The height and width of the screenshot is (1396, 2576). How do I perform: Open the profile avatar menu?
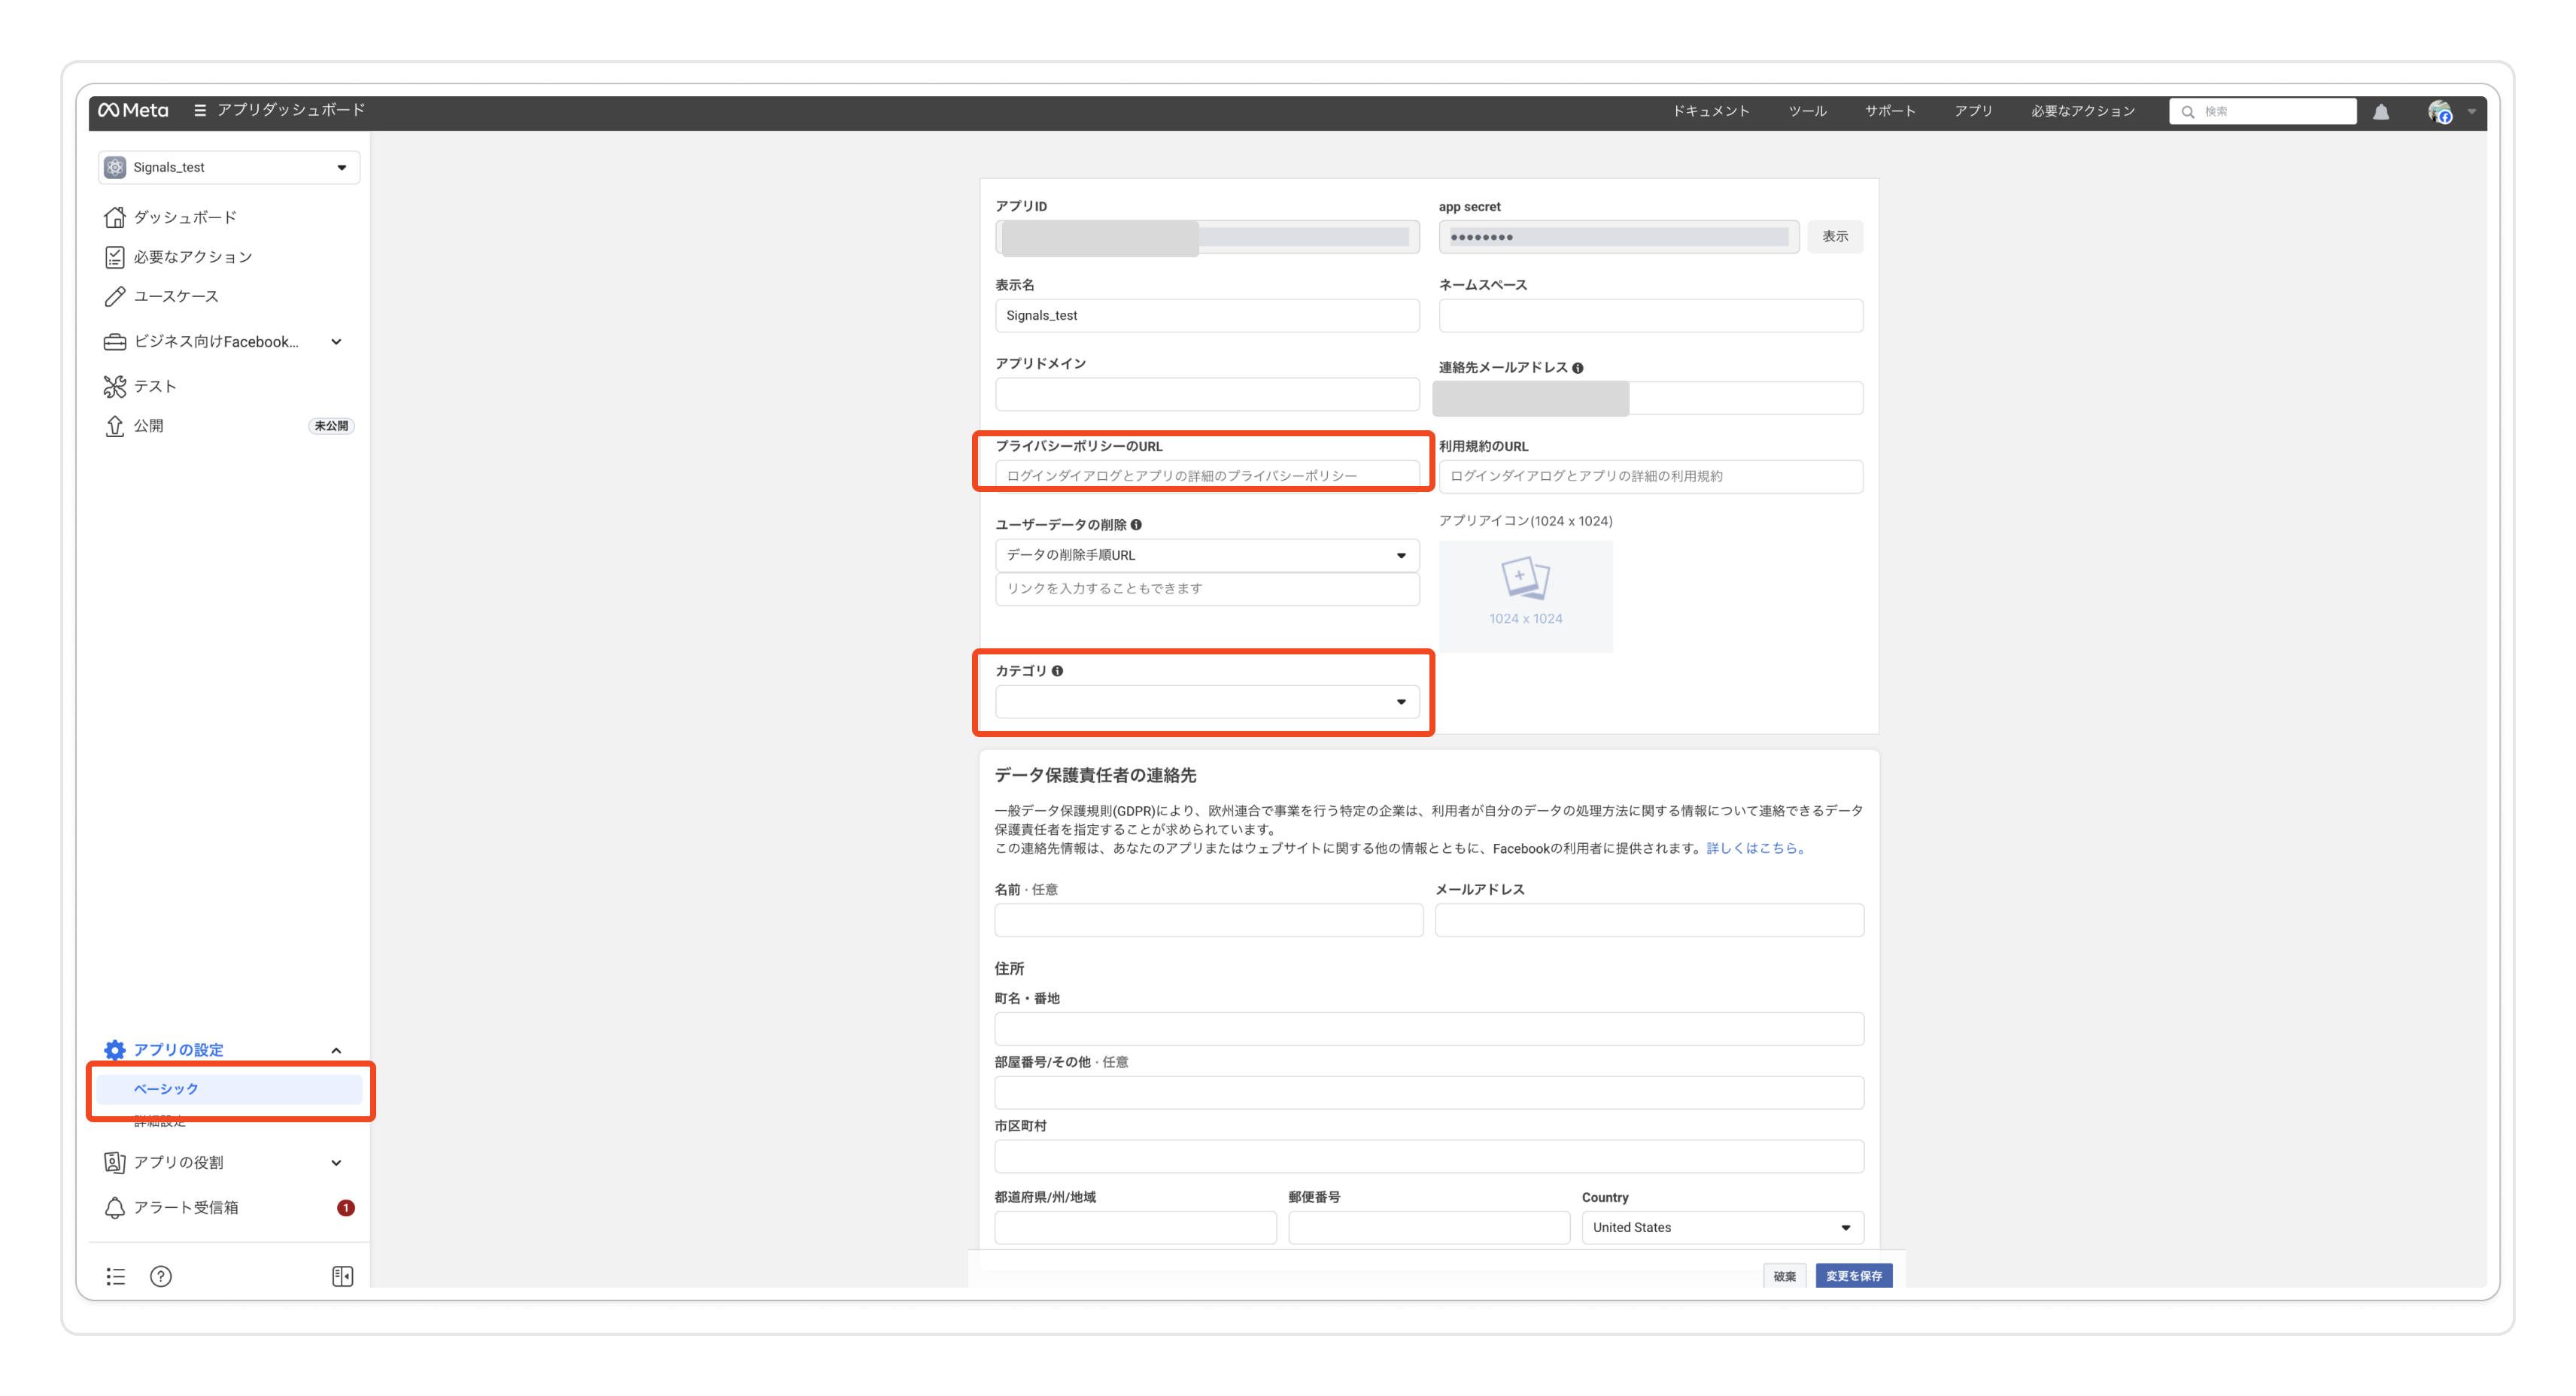point(2440,112)
